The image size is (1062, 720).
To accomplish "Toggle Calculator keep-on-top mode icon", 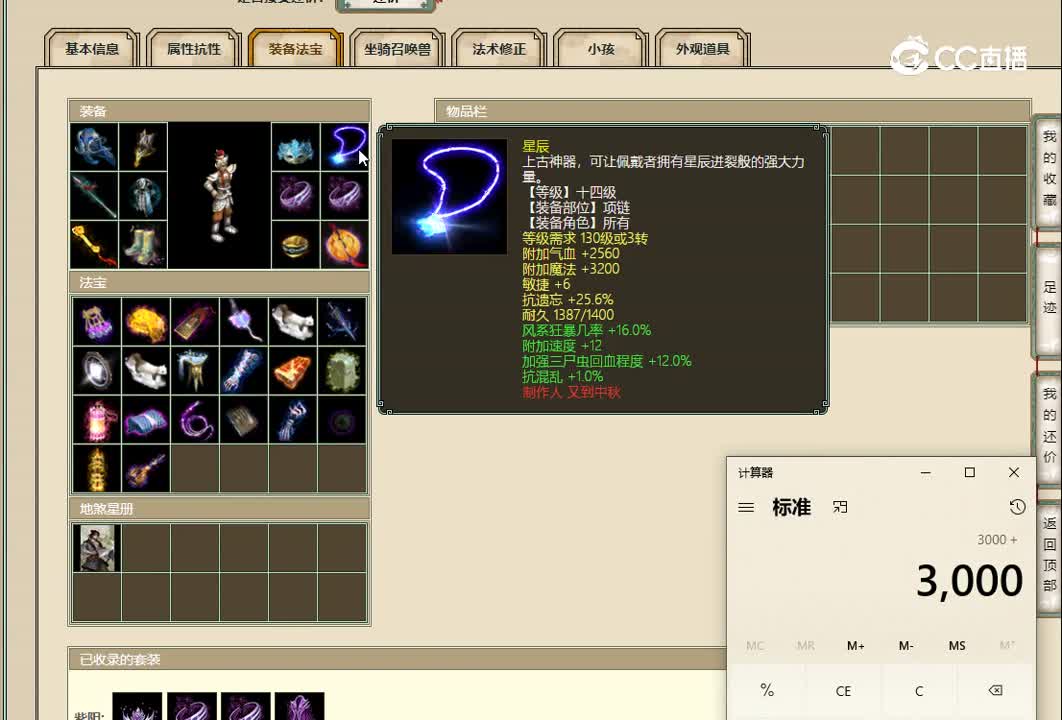I will pyautogui.click(x=840, y=507).
